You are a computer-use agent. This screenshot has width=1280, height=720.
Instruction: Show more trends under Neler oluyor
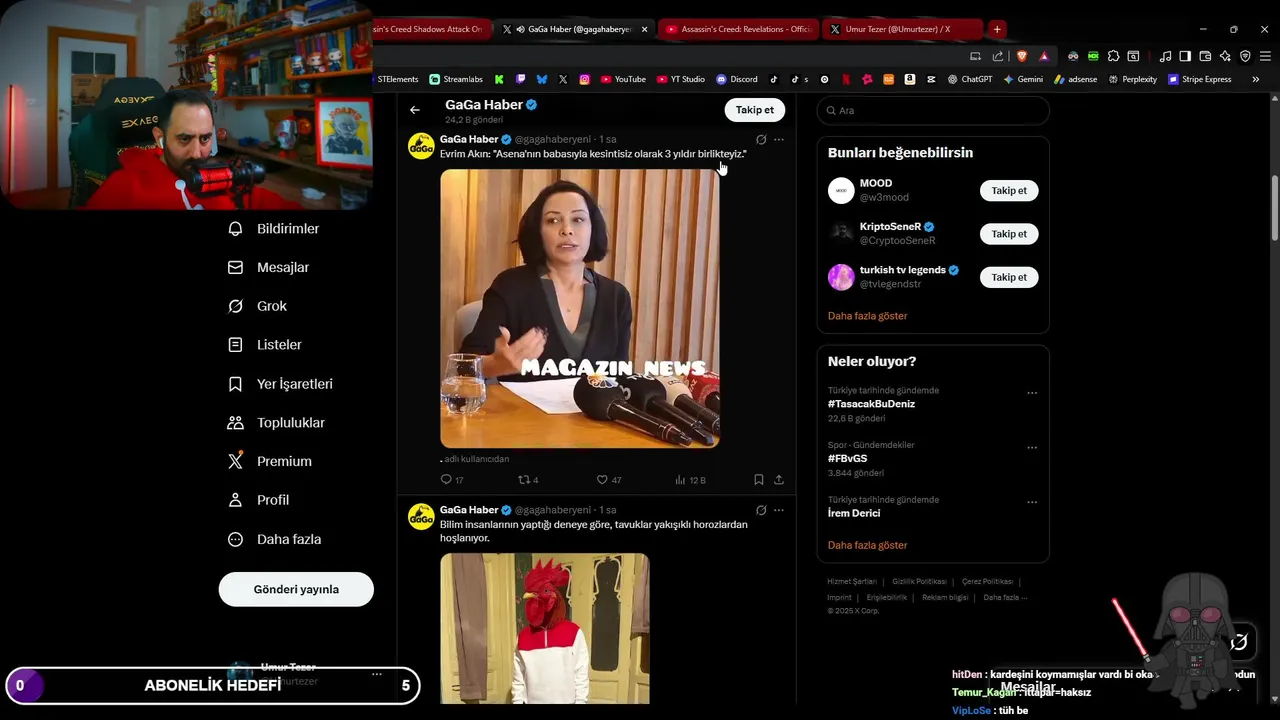click(867, 545)
